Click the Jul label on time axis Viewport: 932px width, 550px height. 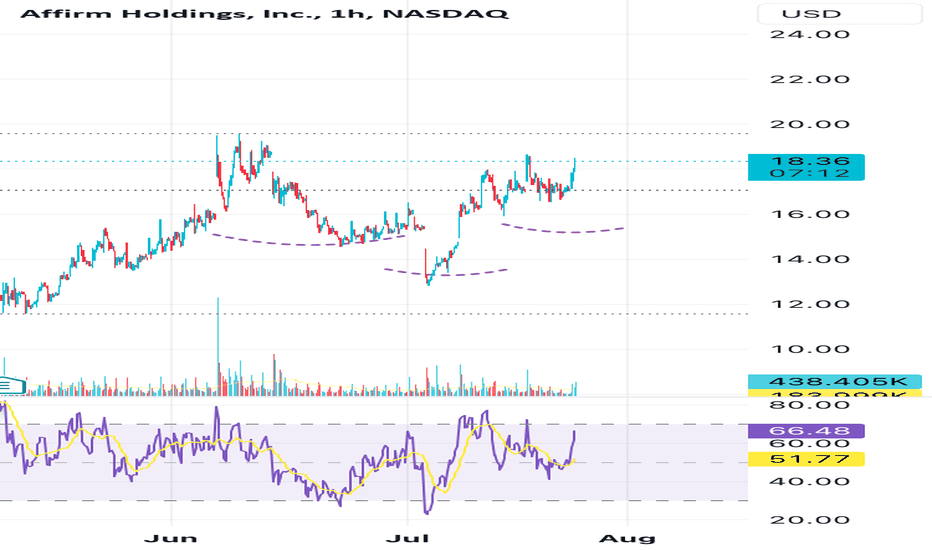pyautogui.click(x=408, y=539)
